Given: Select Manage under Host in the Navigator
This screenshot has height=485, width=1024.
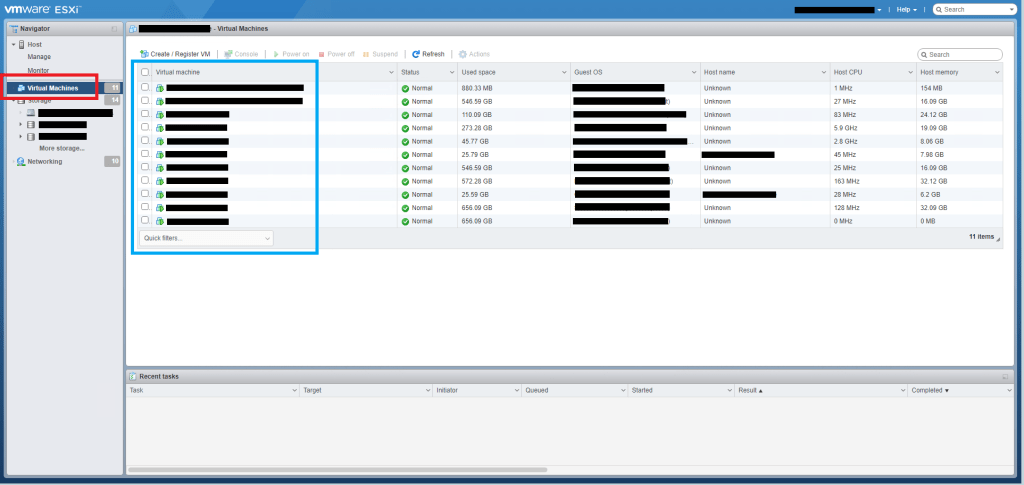Looking at the screenshot, I should click(x=39, y=57).
